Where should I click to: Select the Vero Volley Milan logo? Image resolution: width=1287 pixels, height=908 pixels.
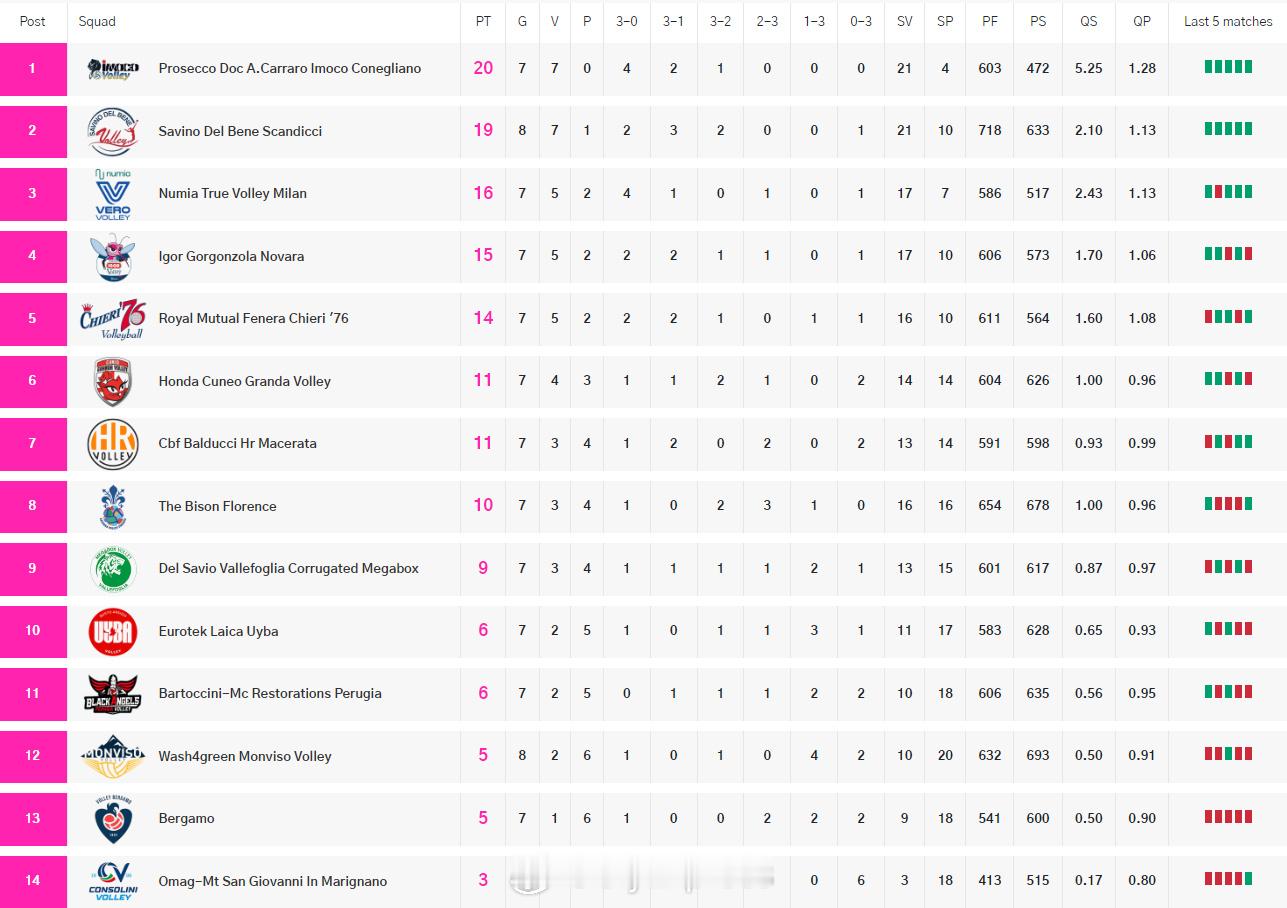(113, 194)
